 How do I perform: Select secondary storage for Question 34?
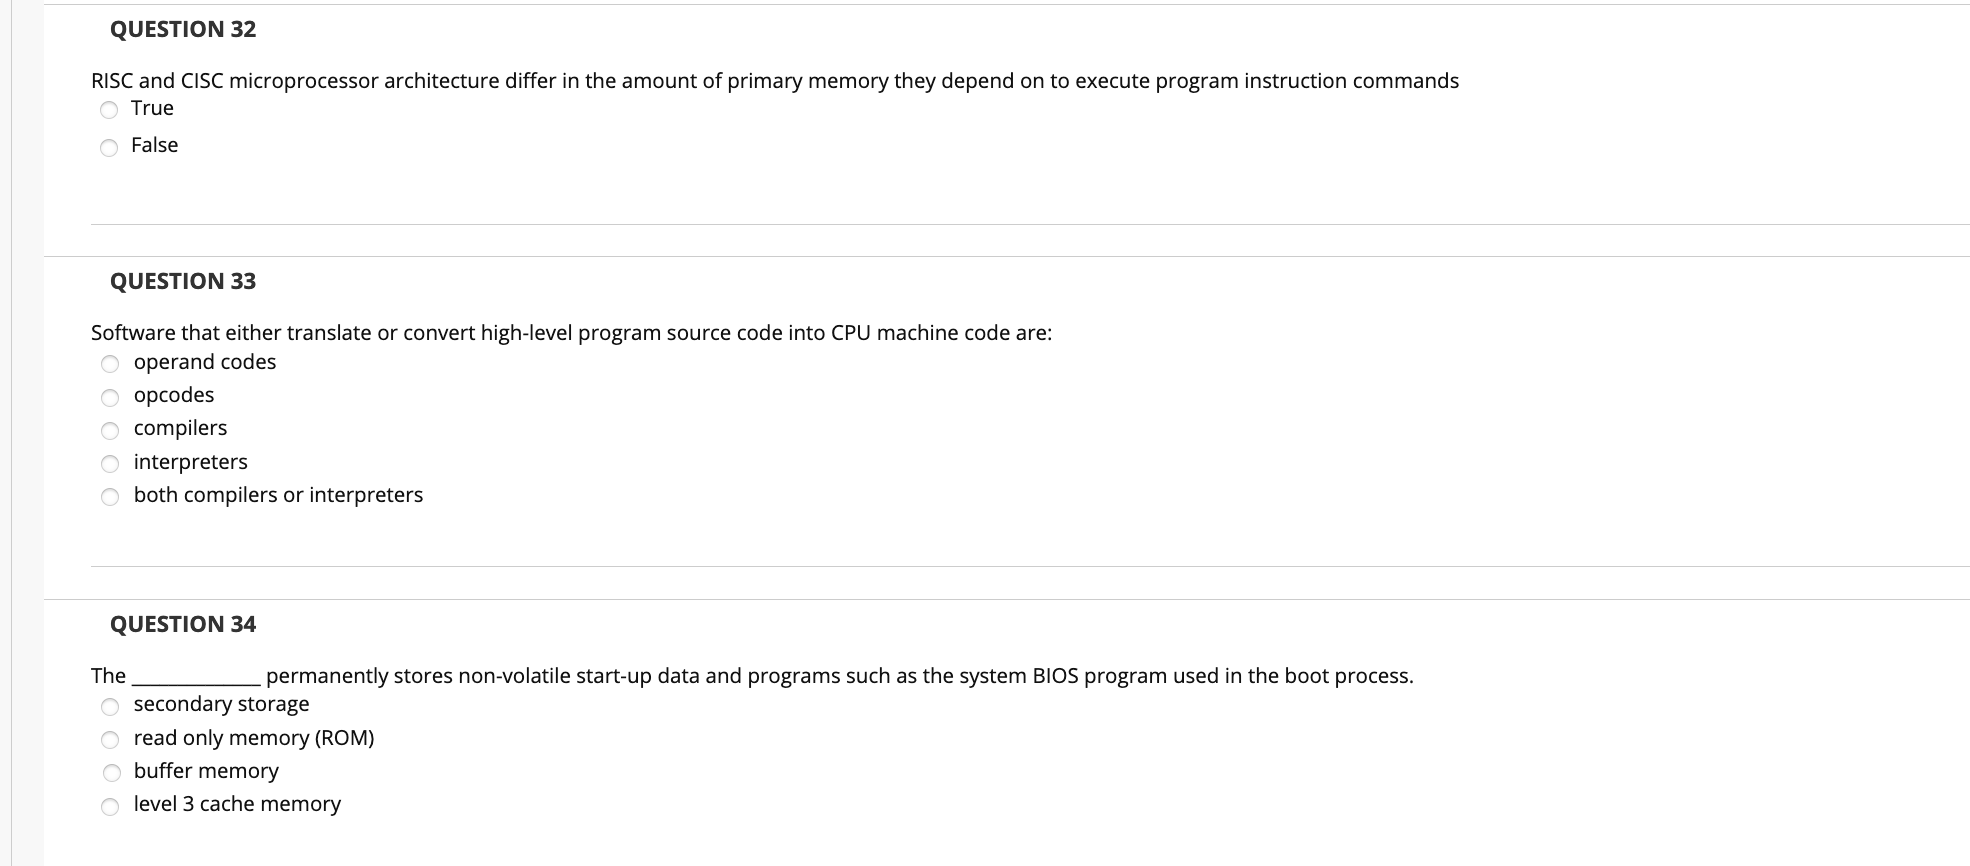coord(110,705)
